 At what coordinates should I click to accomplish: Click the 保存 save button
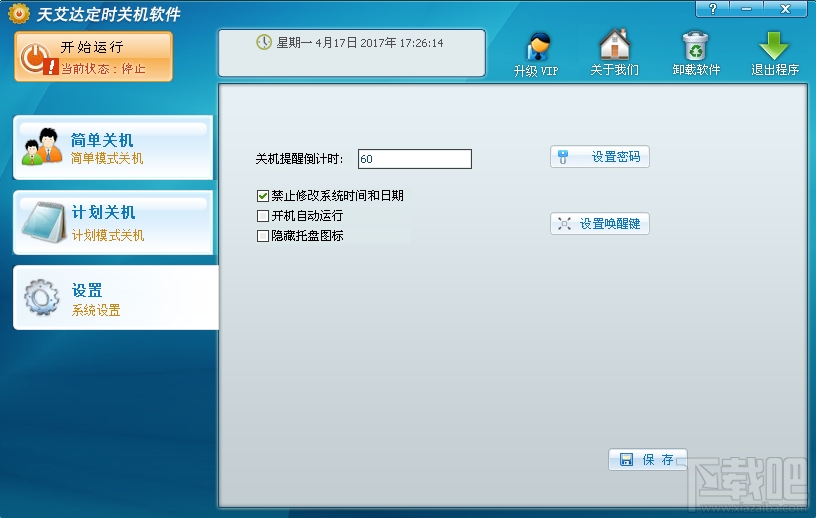pos(647,460)
